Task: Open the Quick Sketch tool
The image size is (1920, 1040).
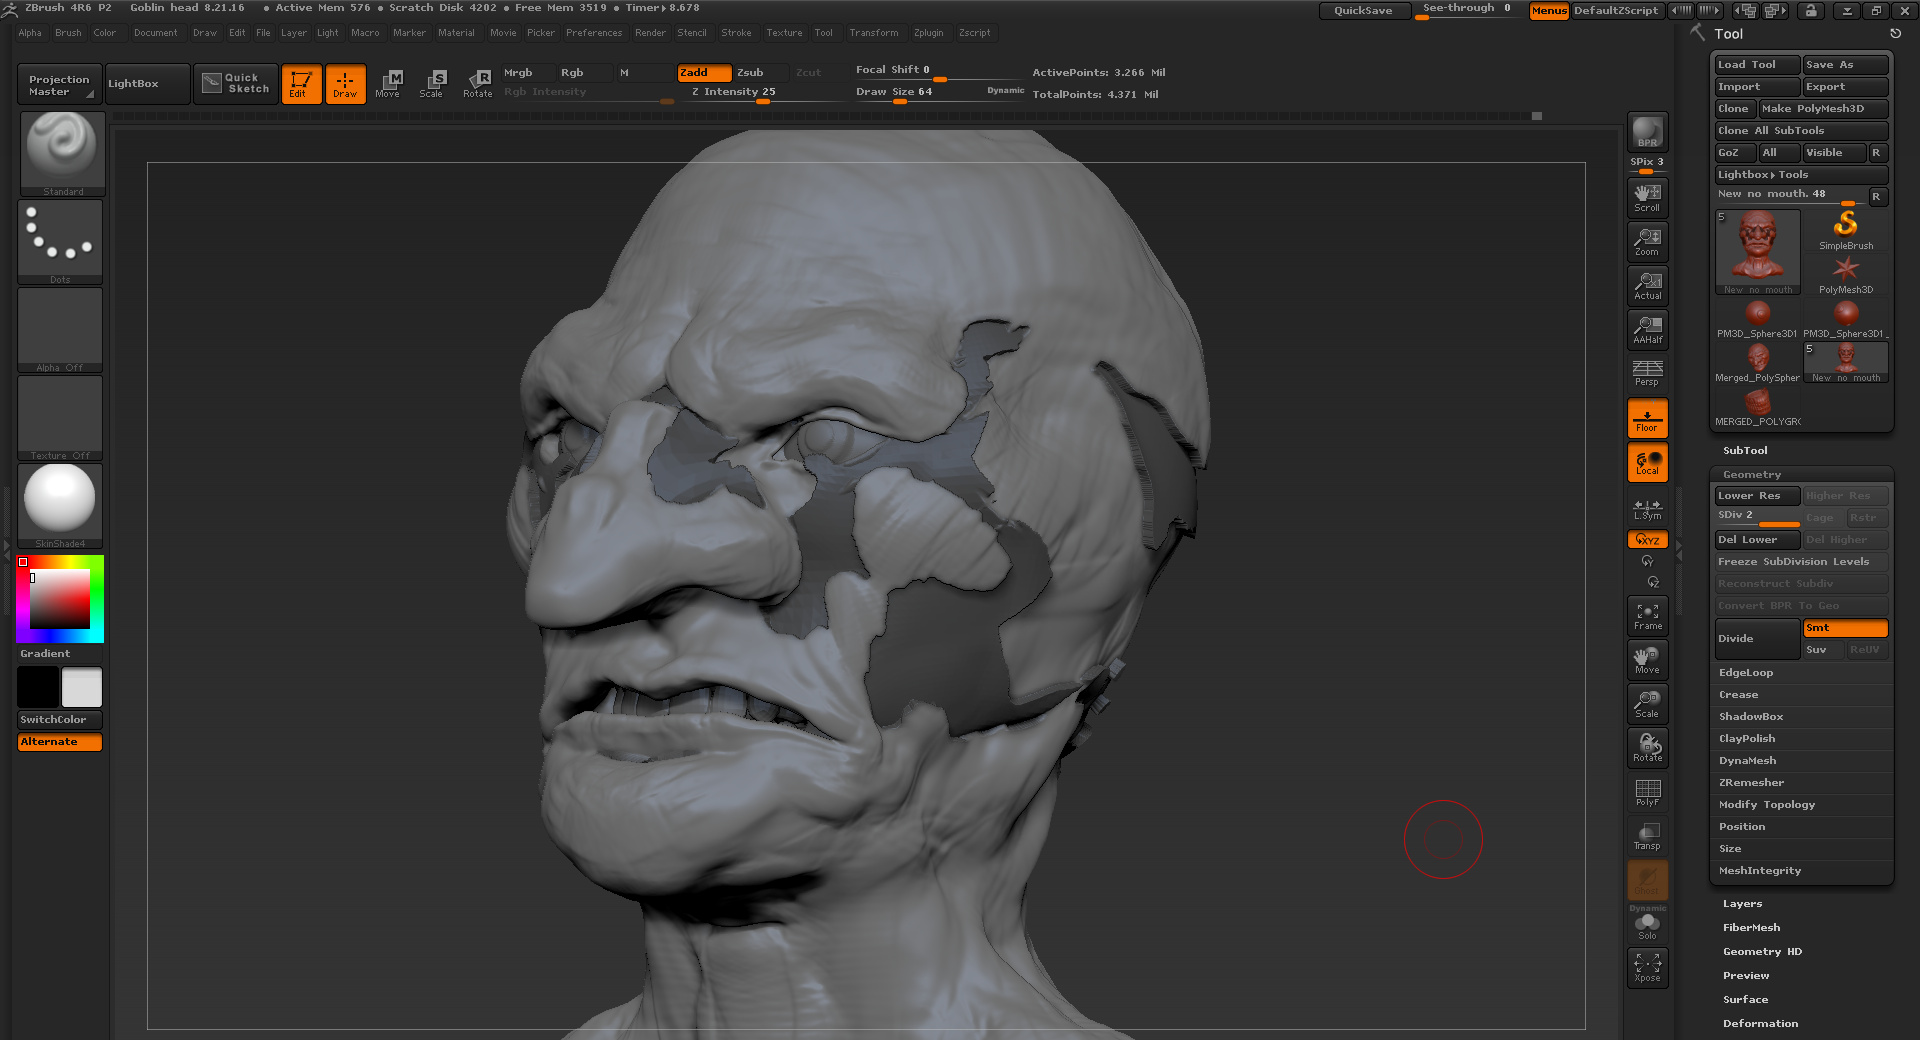Action: coord(236,83)
